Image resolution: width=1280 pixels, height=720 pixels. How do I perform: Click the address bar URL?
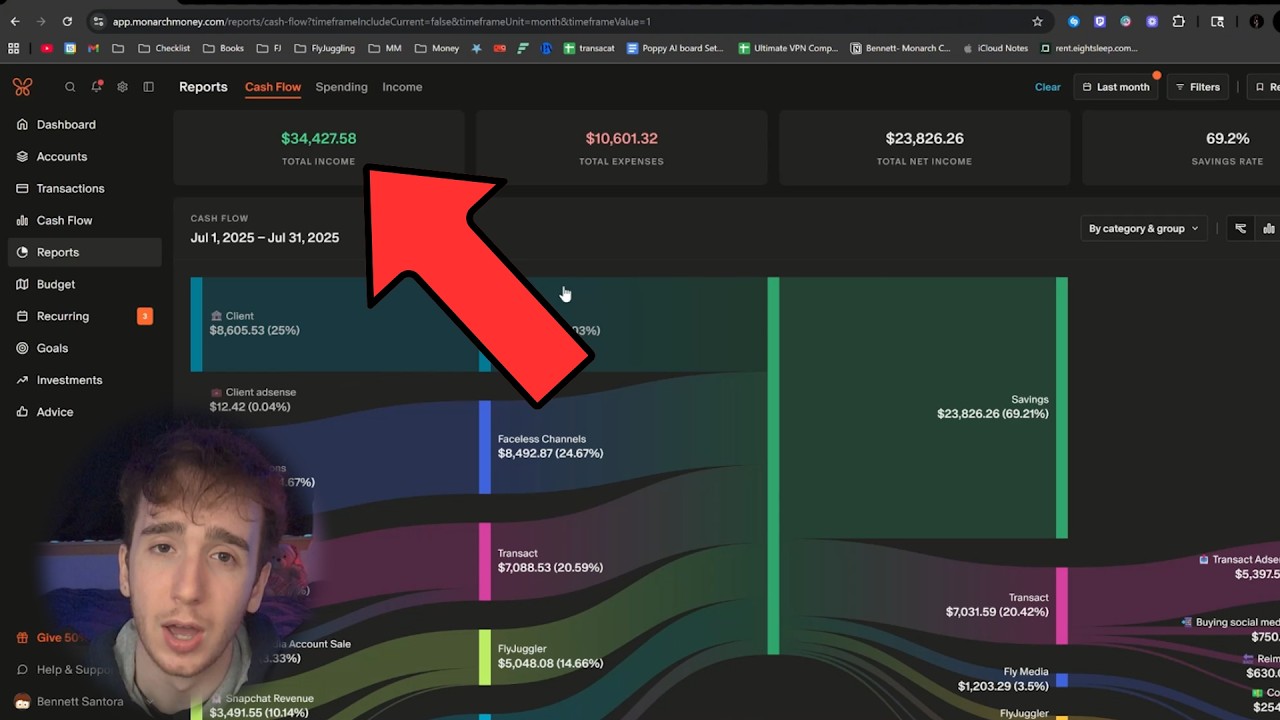[x=381, y=21]
